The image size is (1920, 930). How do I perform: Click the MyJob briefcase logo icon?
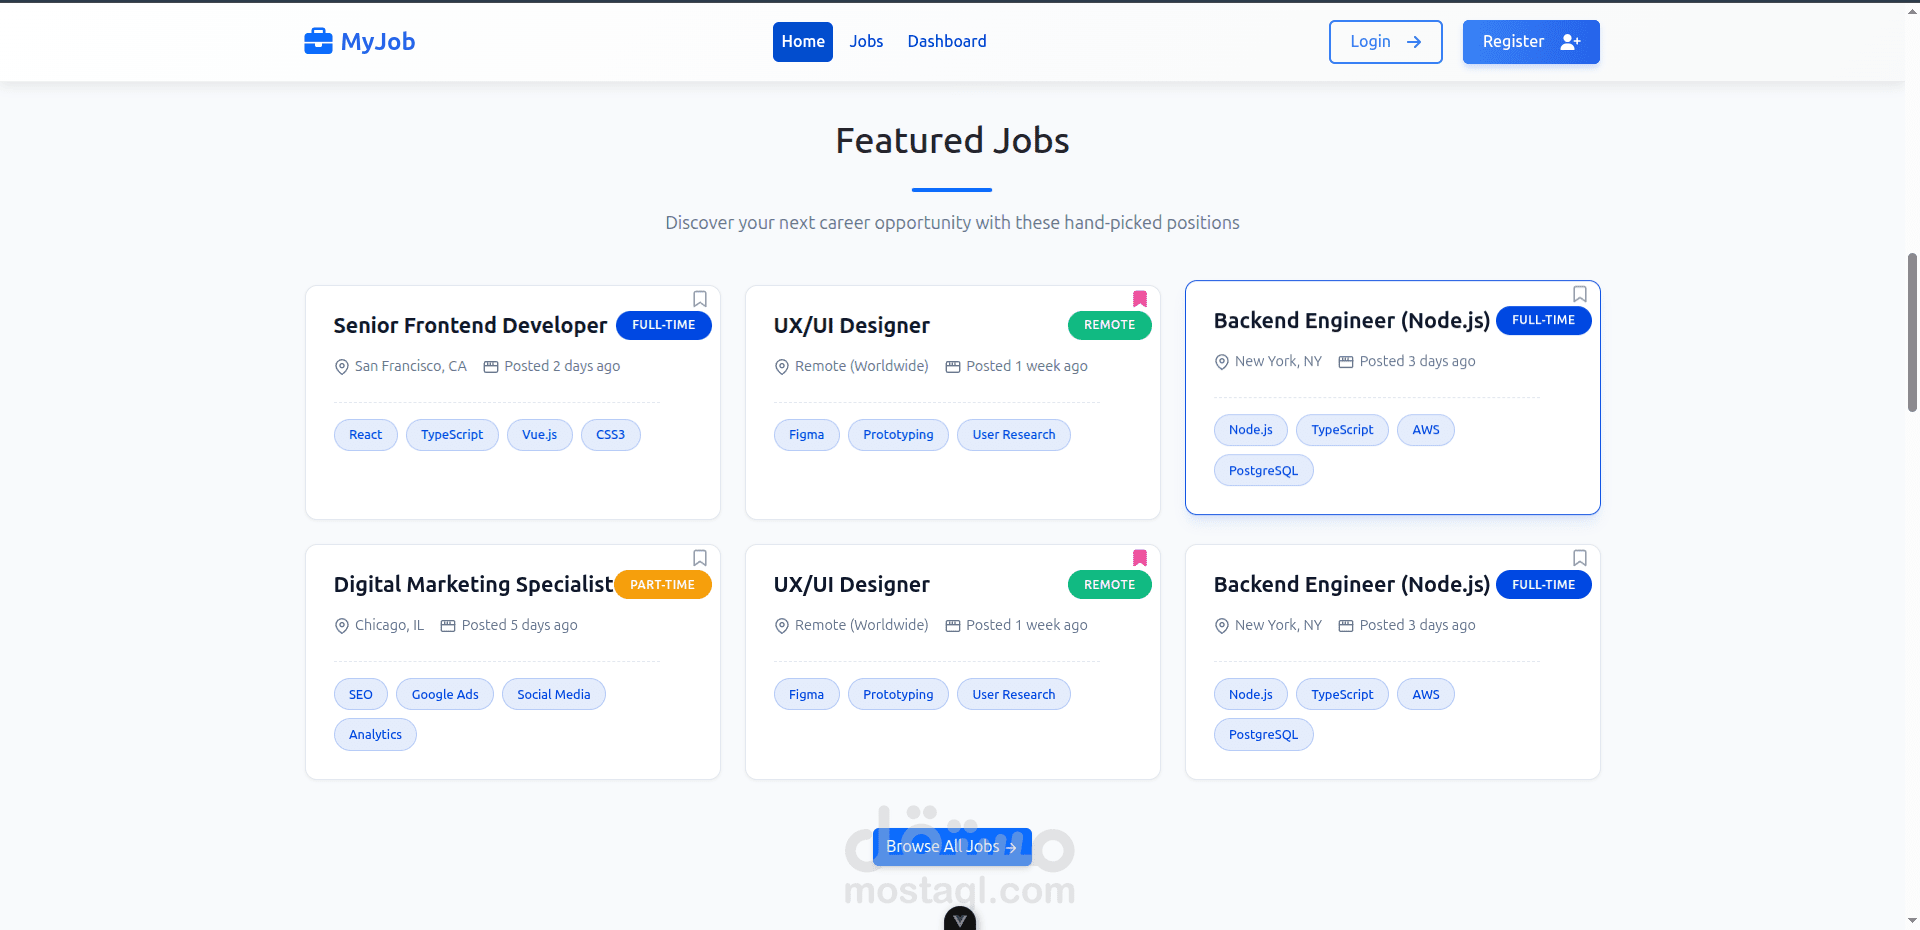tap(318, 41)
